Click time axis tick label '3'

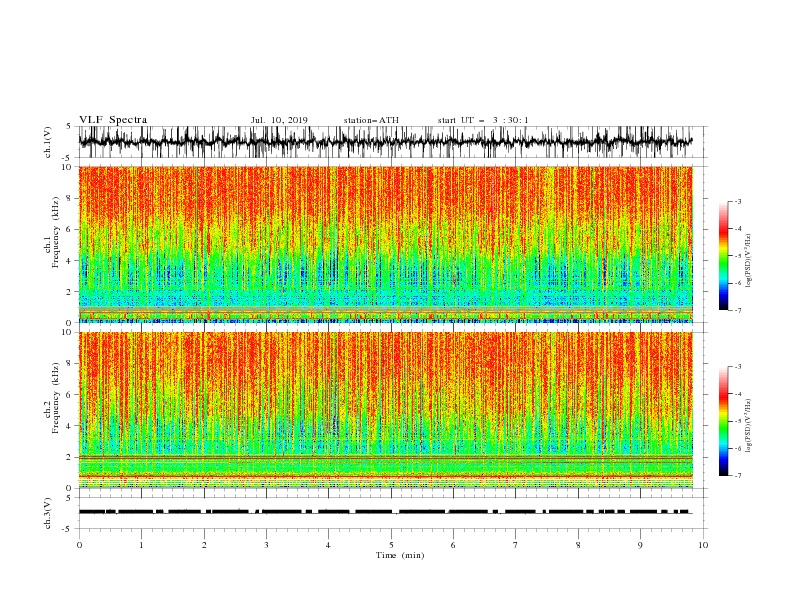266,545
